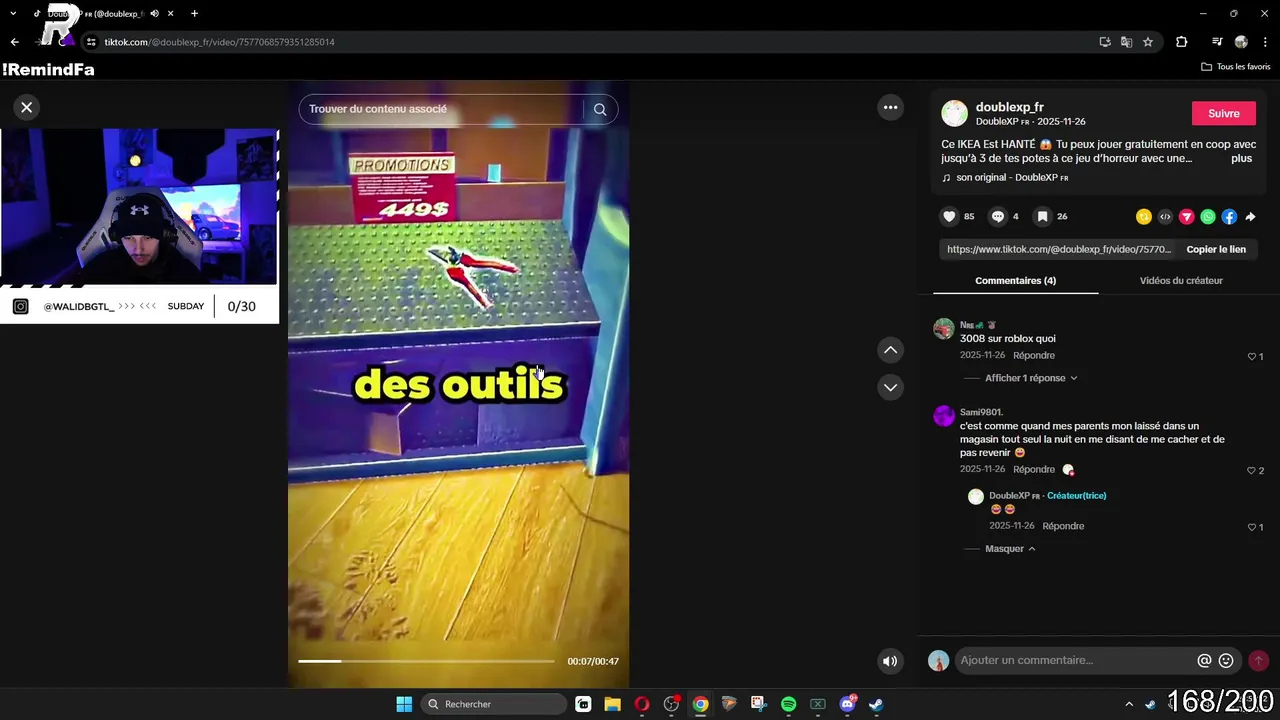Reply to the '3008 sur roblox quoi' comment
Image resolution: width=1280 pixels, height=720 pixels.
[x=1033, y=355]
